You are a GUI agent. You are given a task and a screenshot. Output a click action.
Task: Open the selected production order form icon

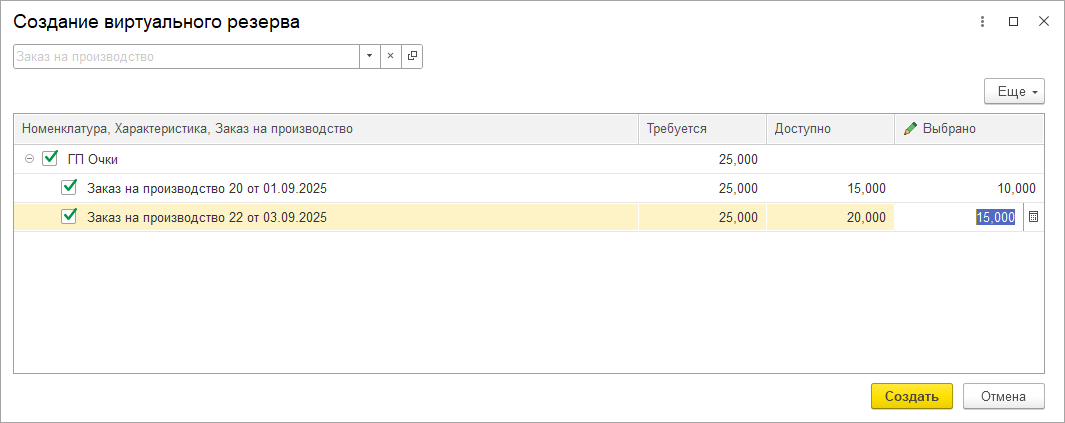pyautogui.click(x=412, y=57)
